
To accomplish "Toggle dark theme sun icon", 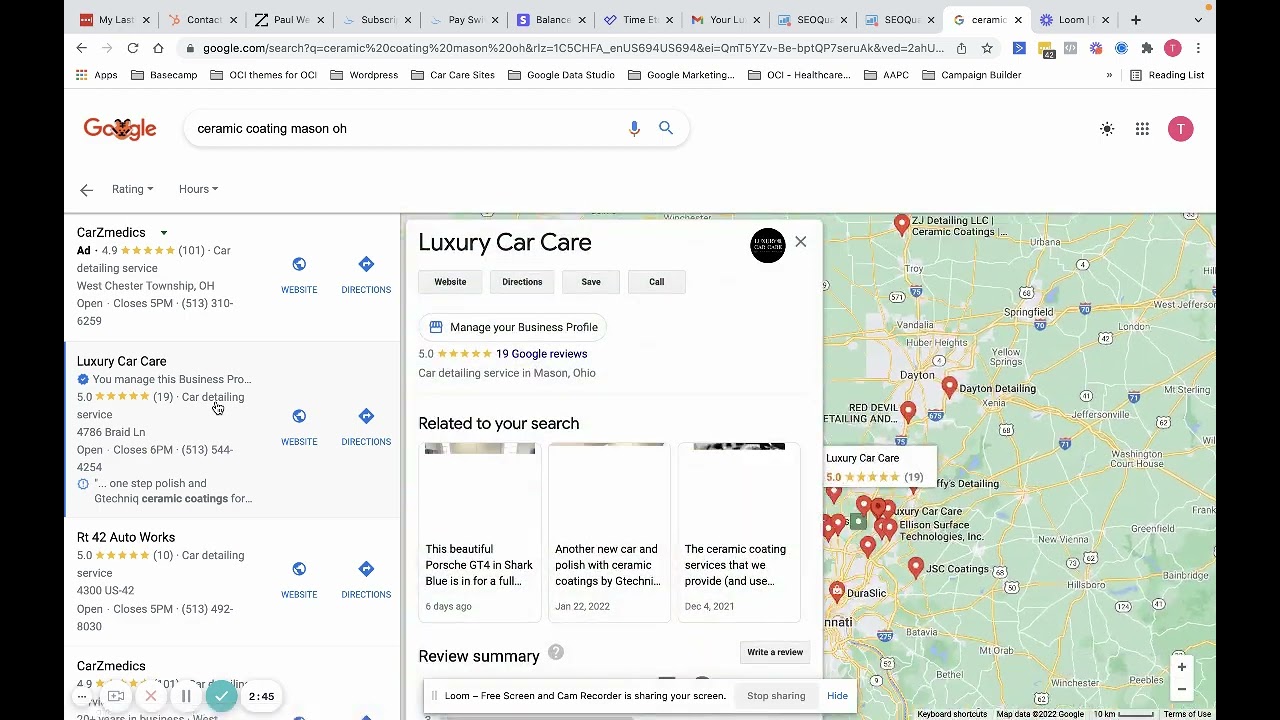I will [1107, 129].
